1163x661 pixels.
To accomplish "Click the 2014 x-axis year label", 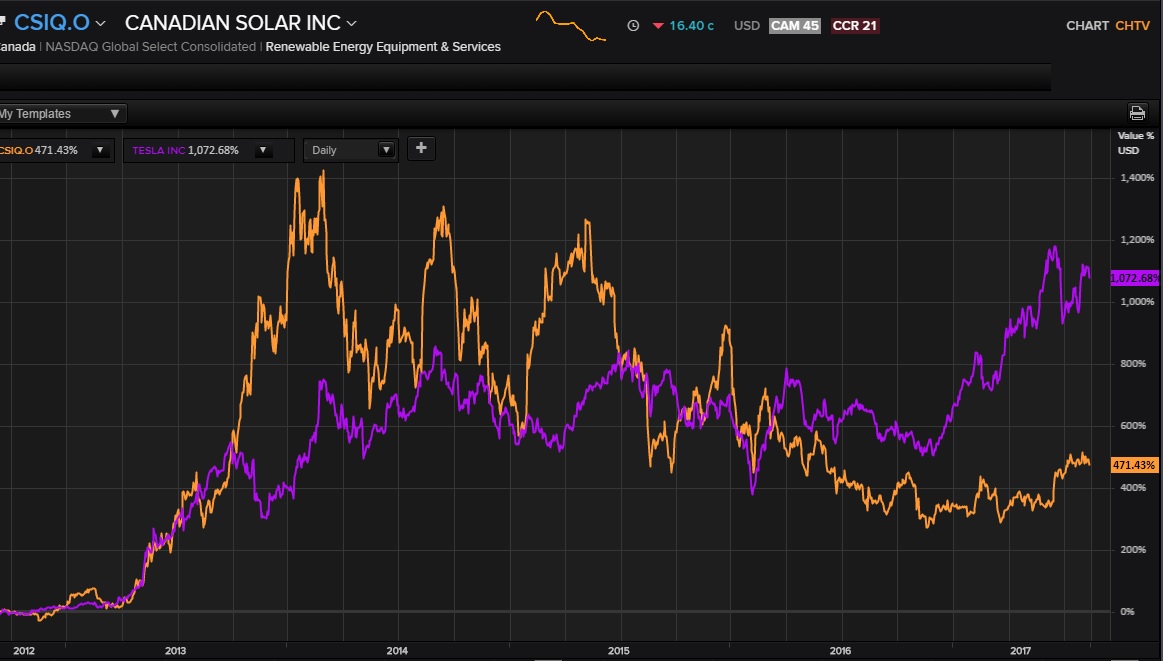I will tap(397, 651).
